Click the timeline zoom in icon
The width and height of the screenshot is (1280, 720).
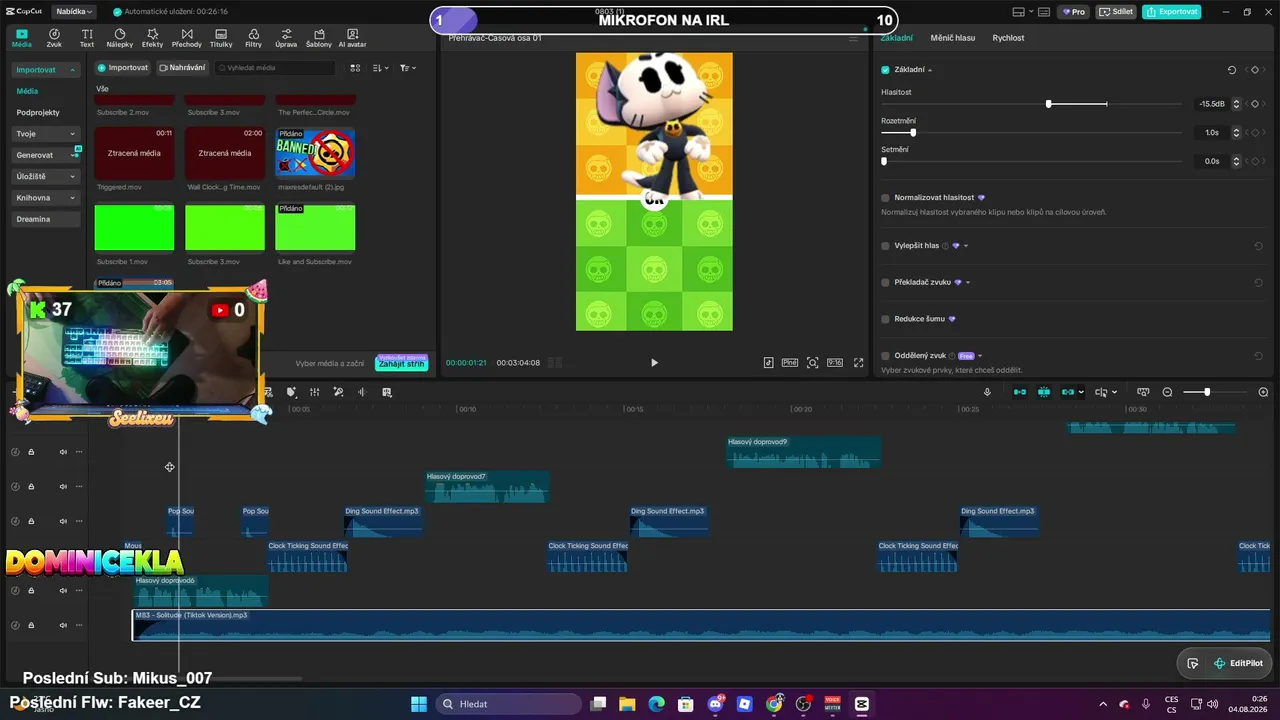click(x=1263, y=392)
